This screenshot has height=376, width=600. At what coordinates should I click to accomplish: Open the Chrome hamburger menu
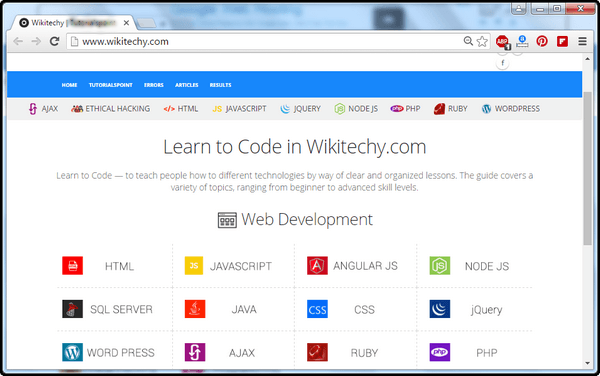tap(582, 41)
